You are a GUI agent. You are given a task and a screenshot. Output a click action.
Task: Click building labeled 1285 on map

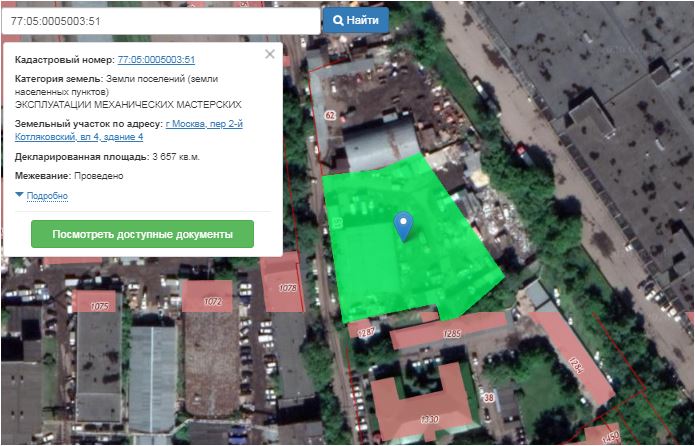pos(452,333)
